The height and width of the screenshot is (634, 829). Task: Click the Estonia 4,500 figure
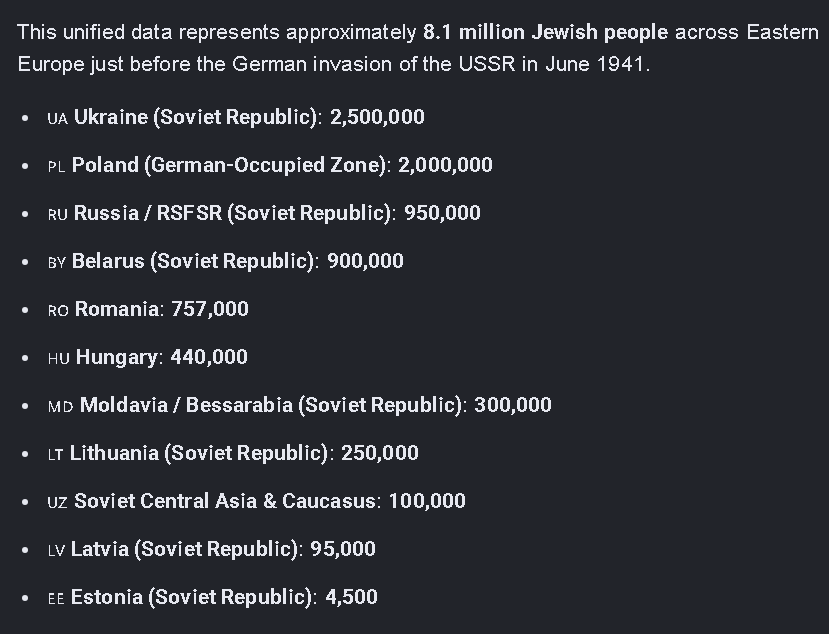[352, 597]
